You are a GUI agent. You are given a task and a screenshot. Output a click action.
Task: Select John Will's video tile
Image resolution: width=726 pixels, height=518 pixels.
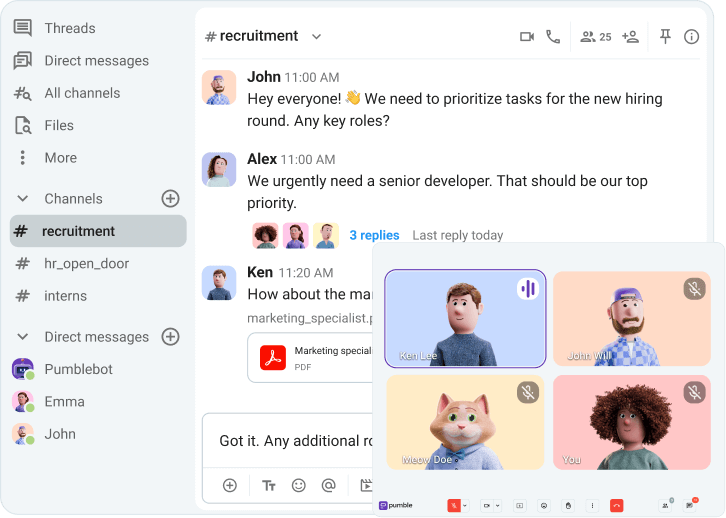click(x=632, y=318)
